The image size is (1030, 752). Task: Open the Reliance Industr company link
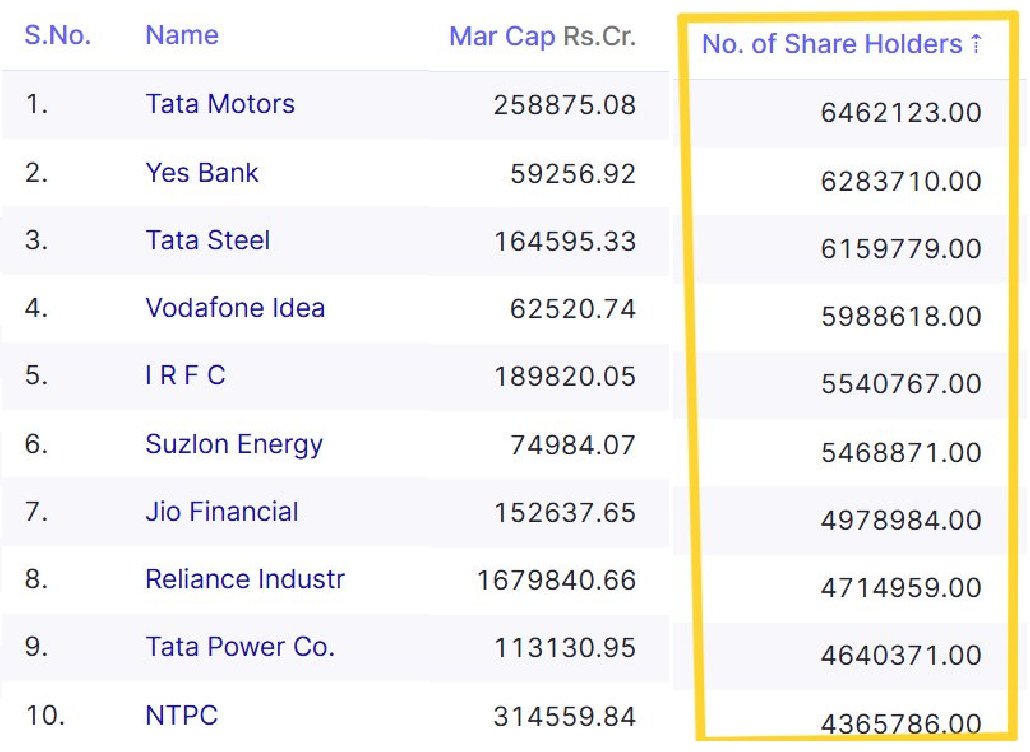click(x=245, y=579)
